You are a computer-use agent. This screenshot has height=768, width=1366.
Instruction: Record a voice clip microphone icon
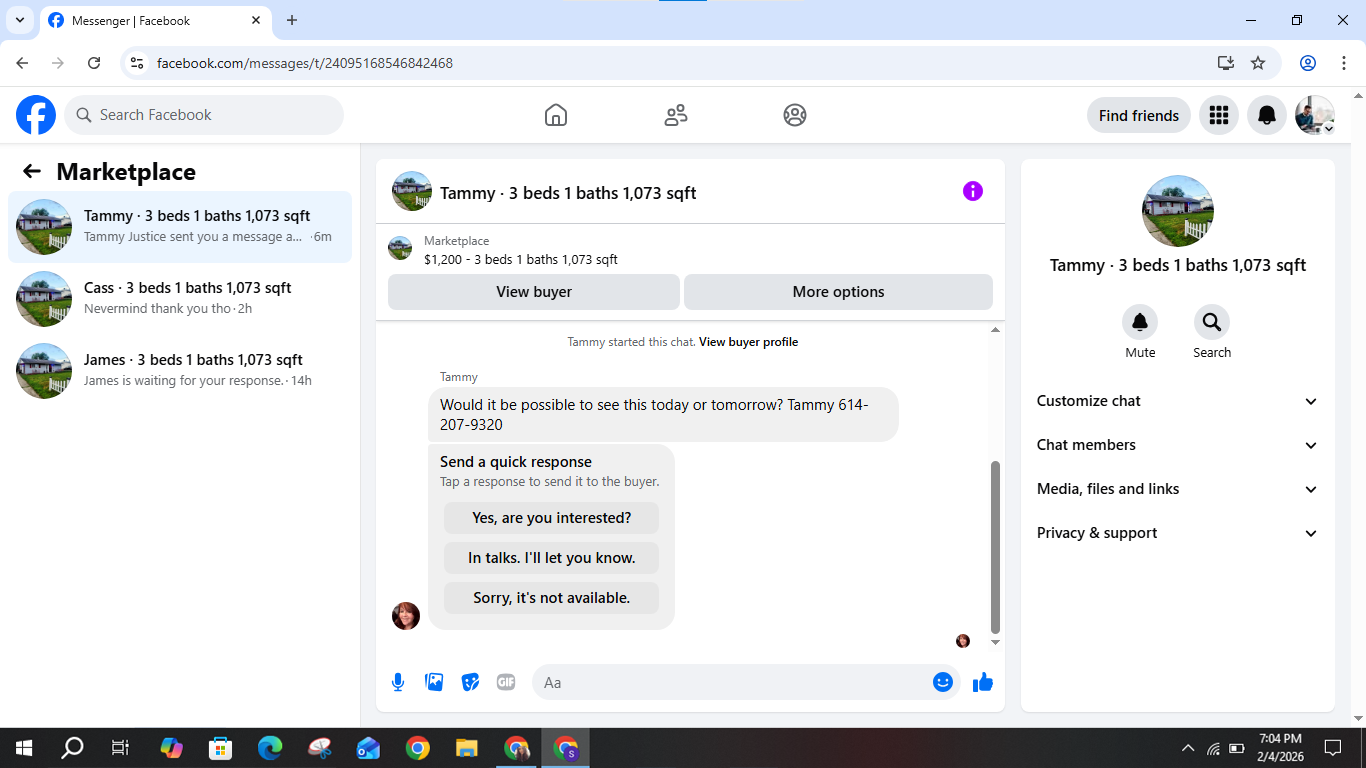[398, 682]
